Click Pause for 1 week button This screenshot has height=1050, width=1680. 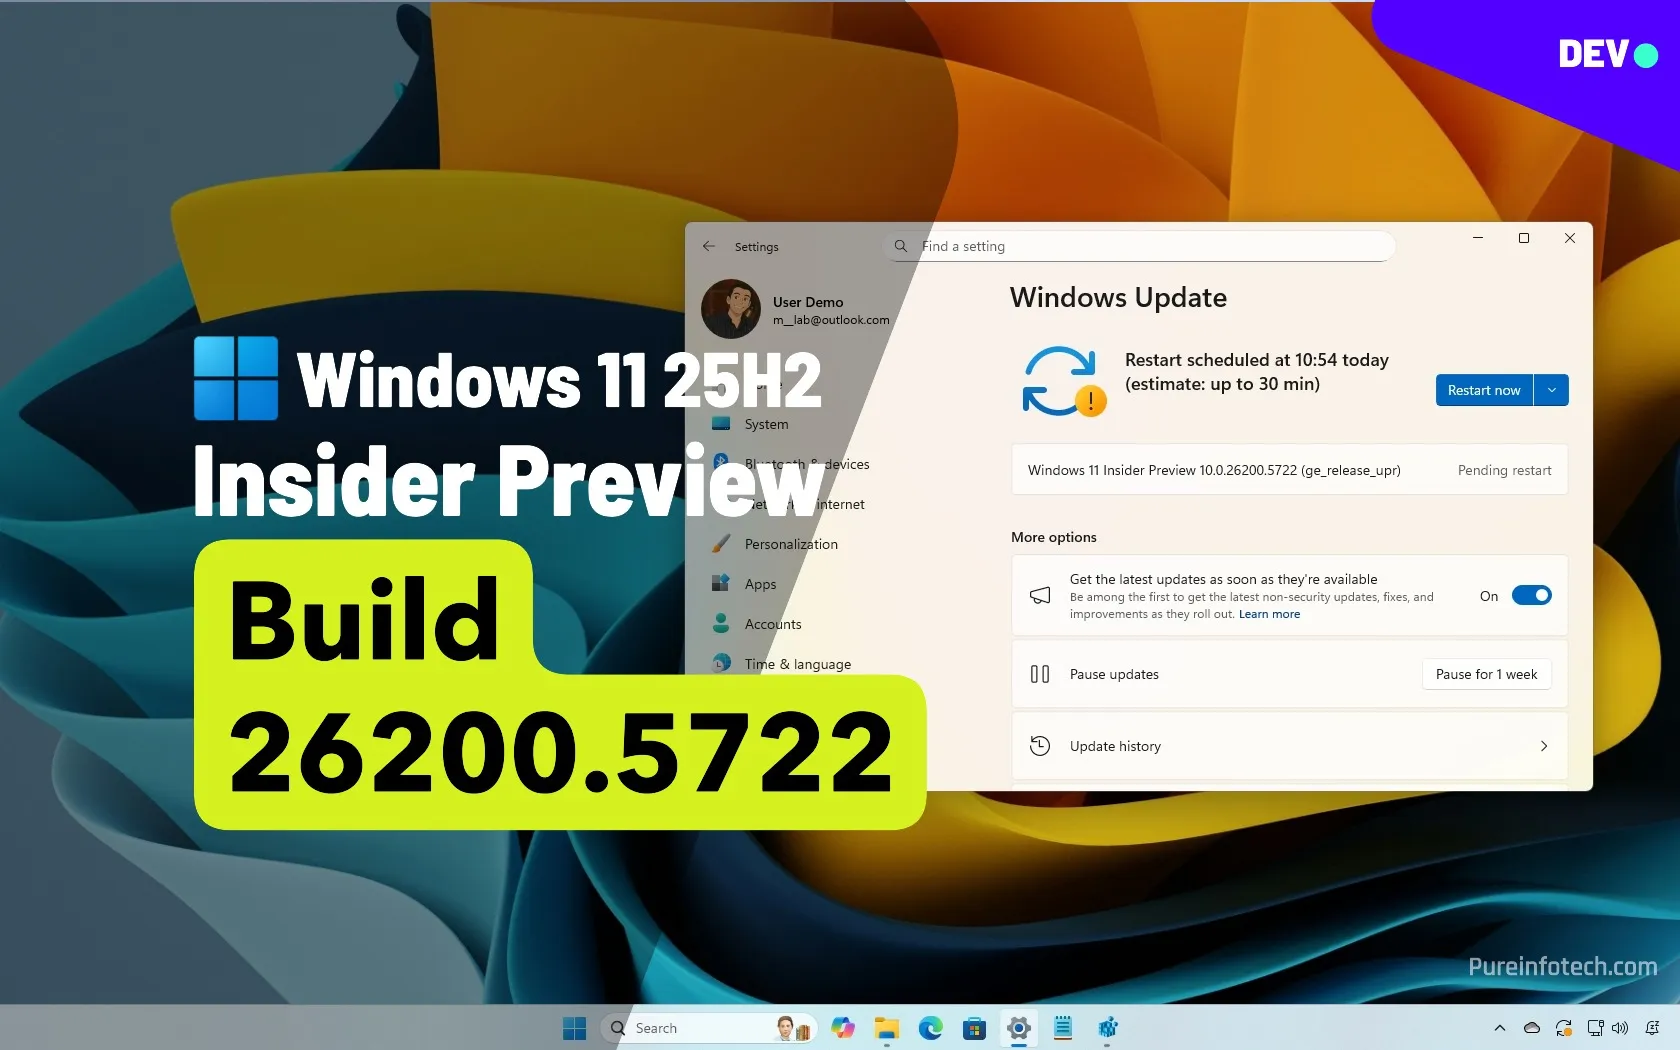(x=1486, y=674)
